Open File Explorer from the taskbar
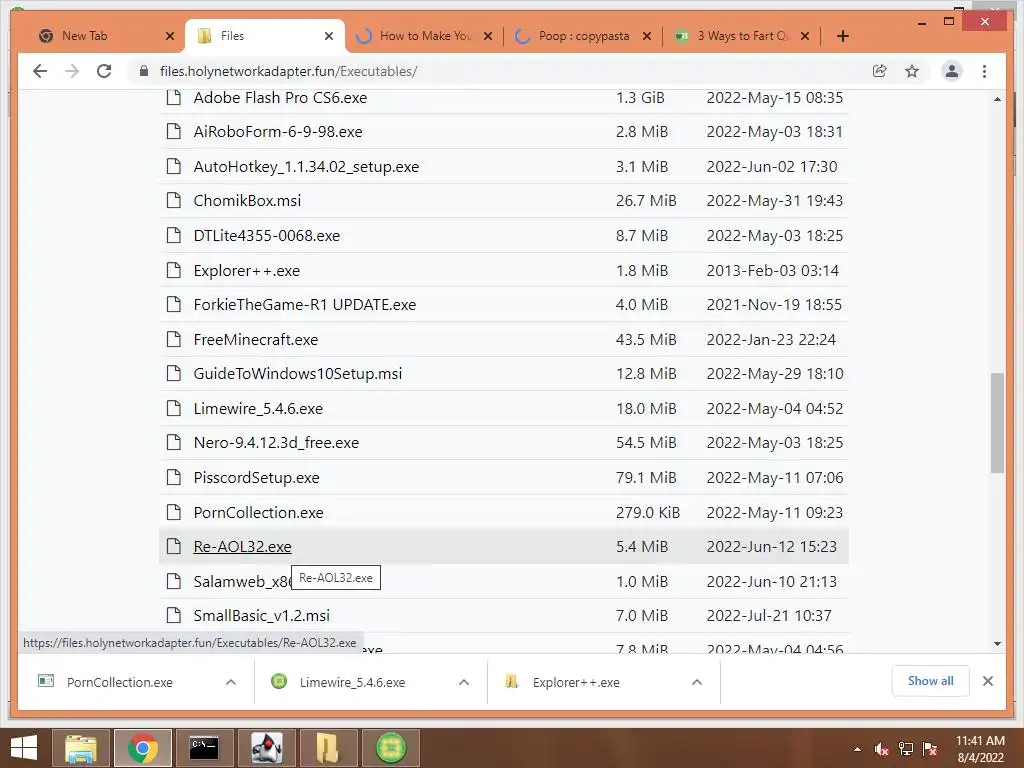The image size is (1024, 768). click(80, 748)
